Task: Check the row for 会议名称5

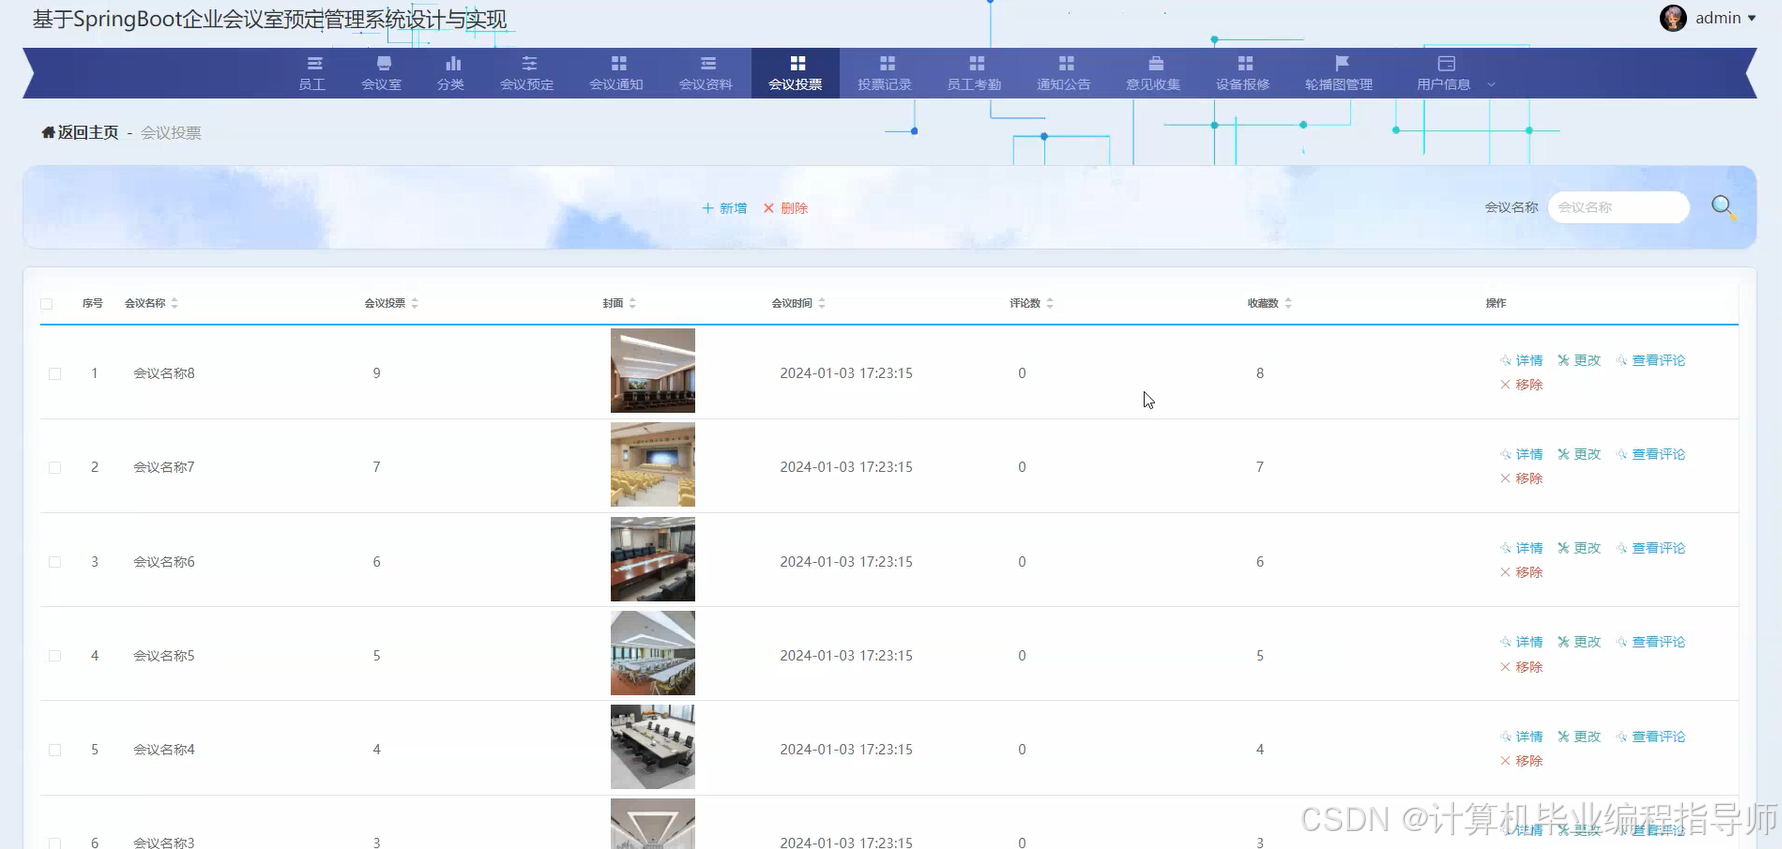Action: point(55,656)
